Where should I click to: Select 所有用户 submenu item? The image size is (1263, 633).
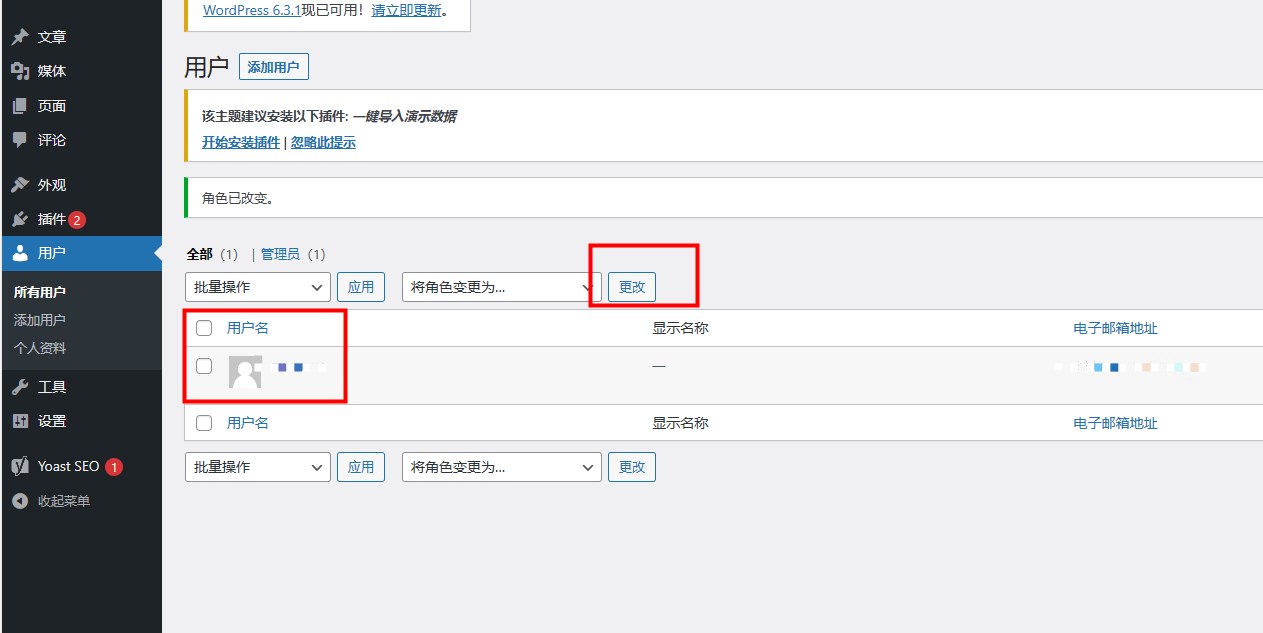[40, 292]
